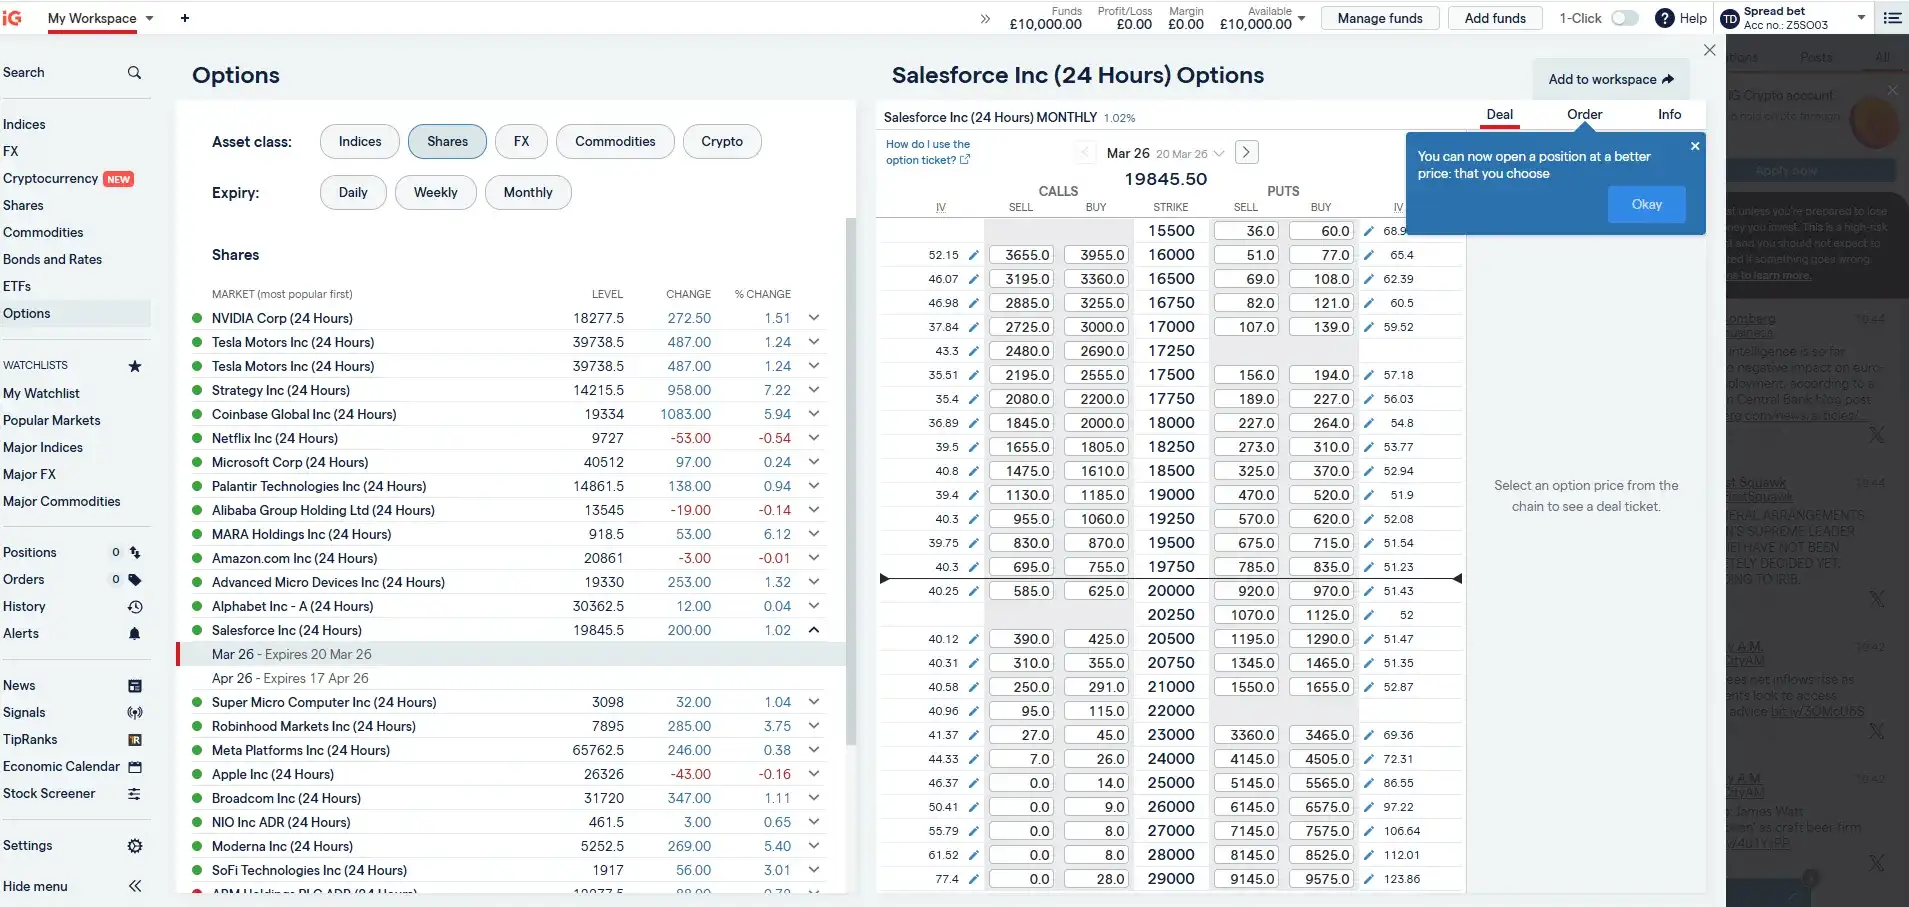Click the Add funds button

tap(1495, 18)
